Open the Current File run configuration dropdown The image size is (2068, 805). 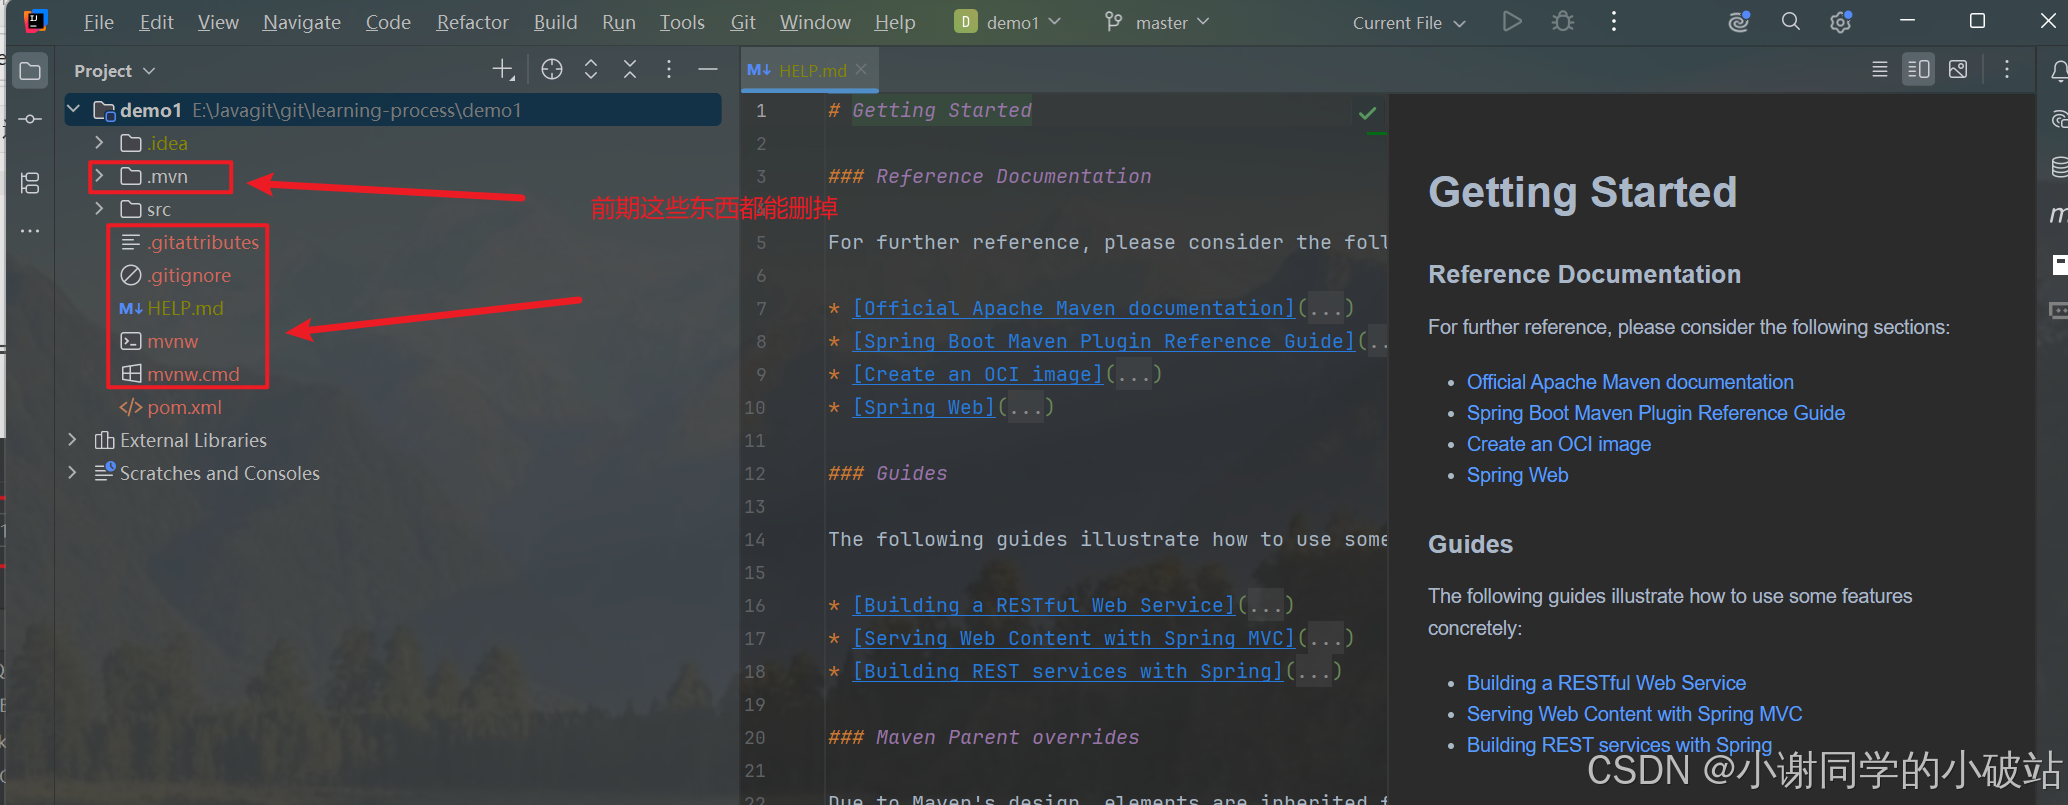point(1408,22)
